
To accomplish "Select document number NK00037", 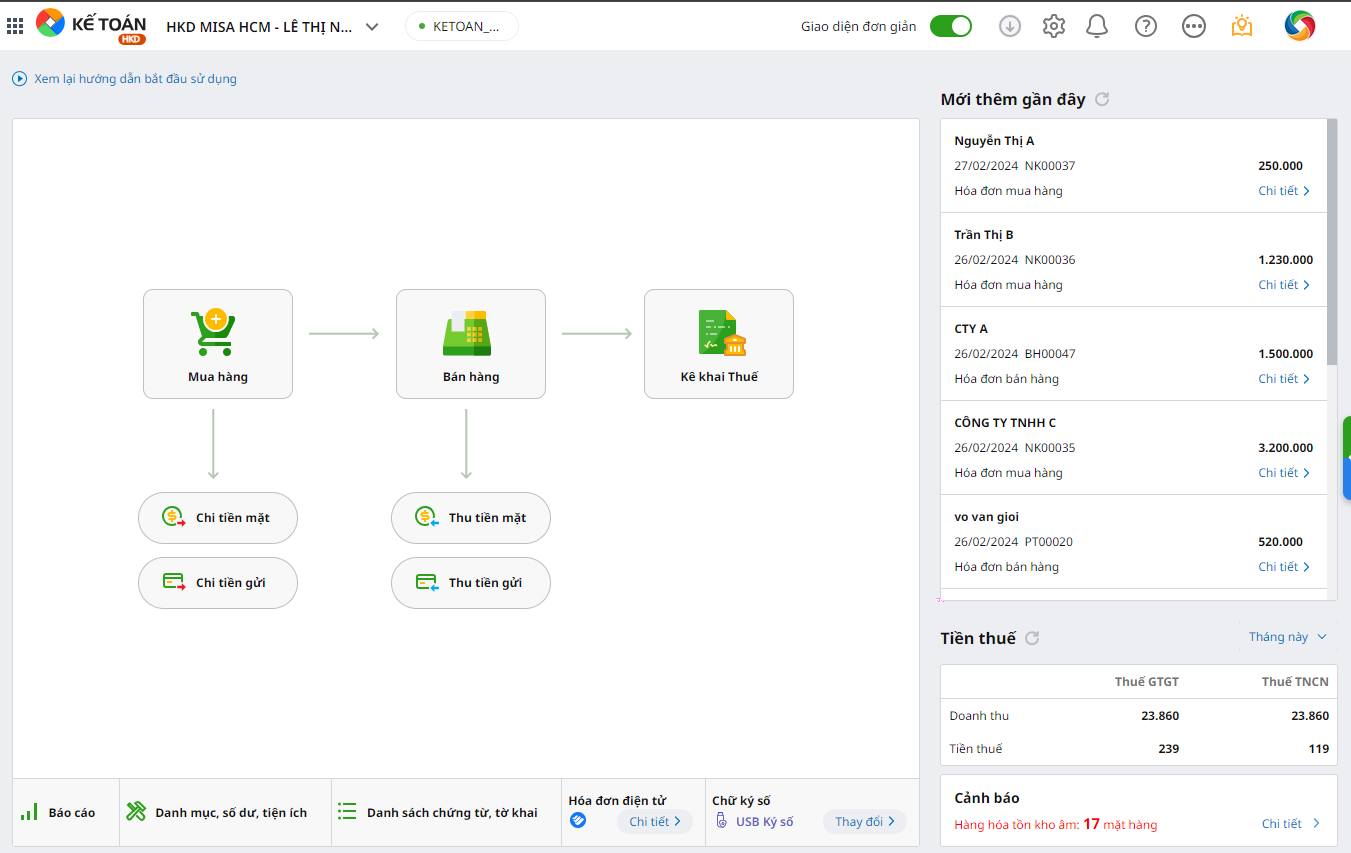I will coord(1050,166).
